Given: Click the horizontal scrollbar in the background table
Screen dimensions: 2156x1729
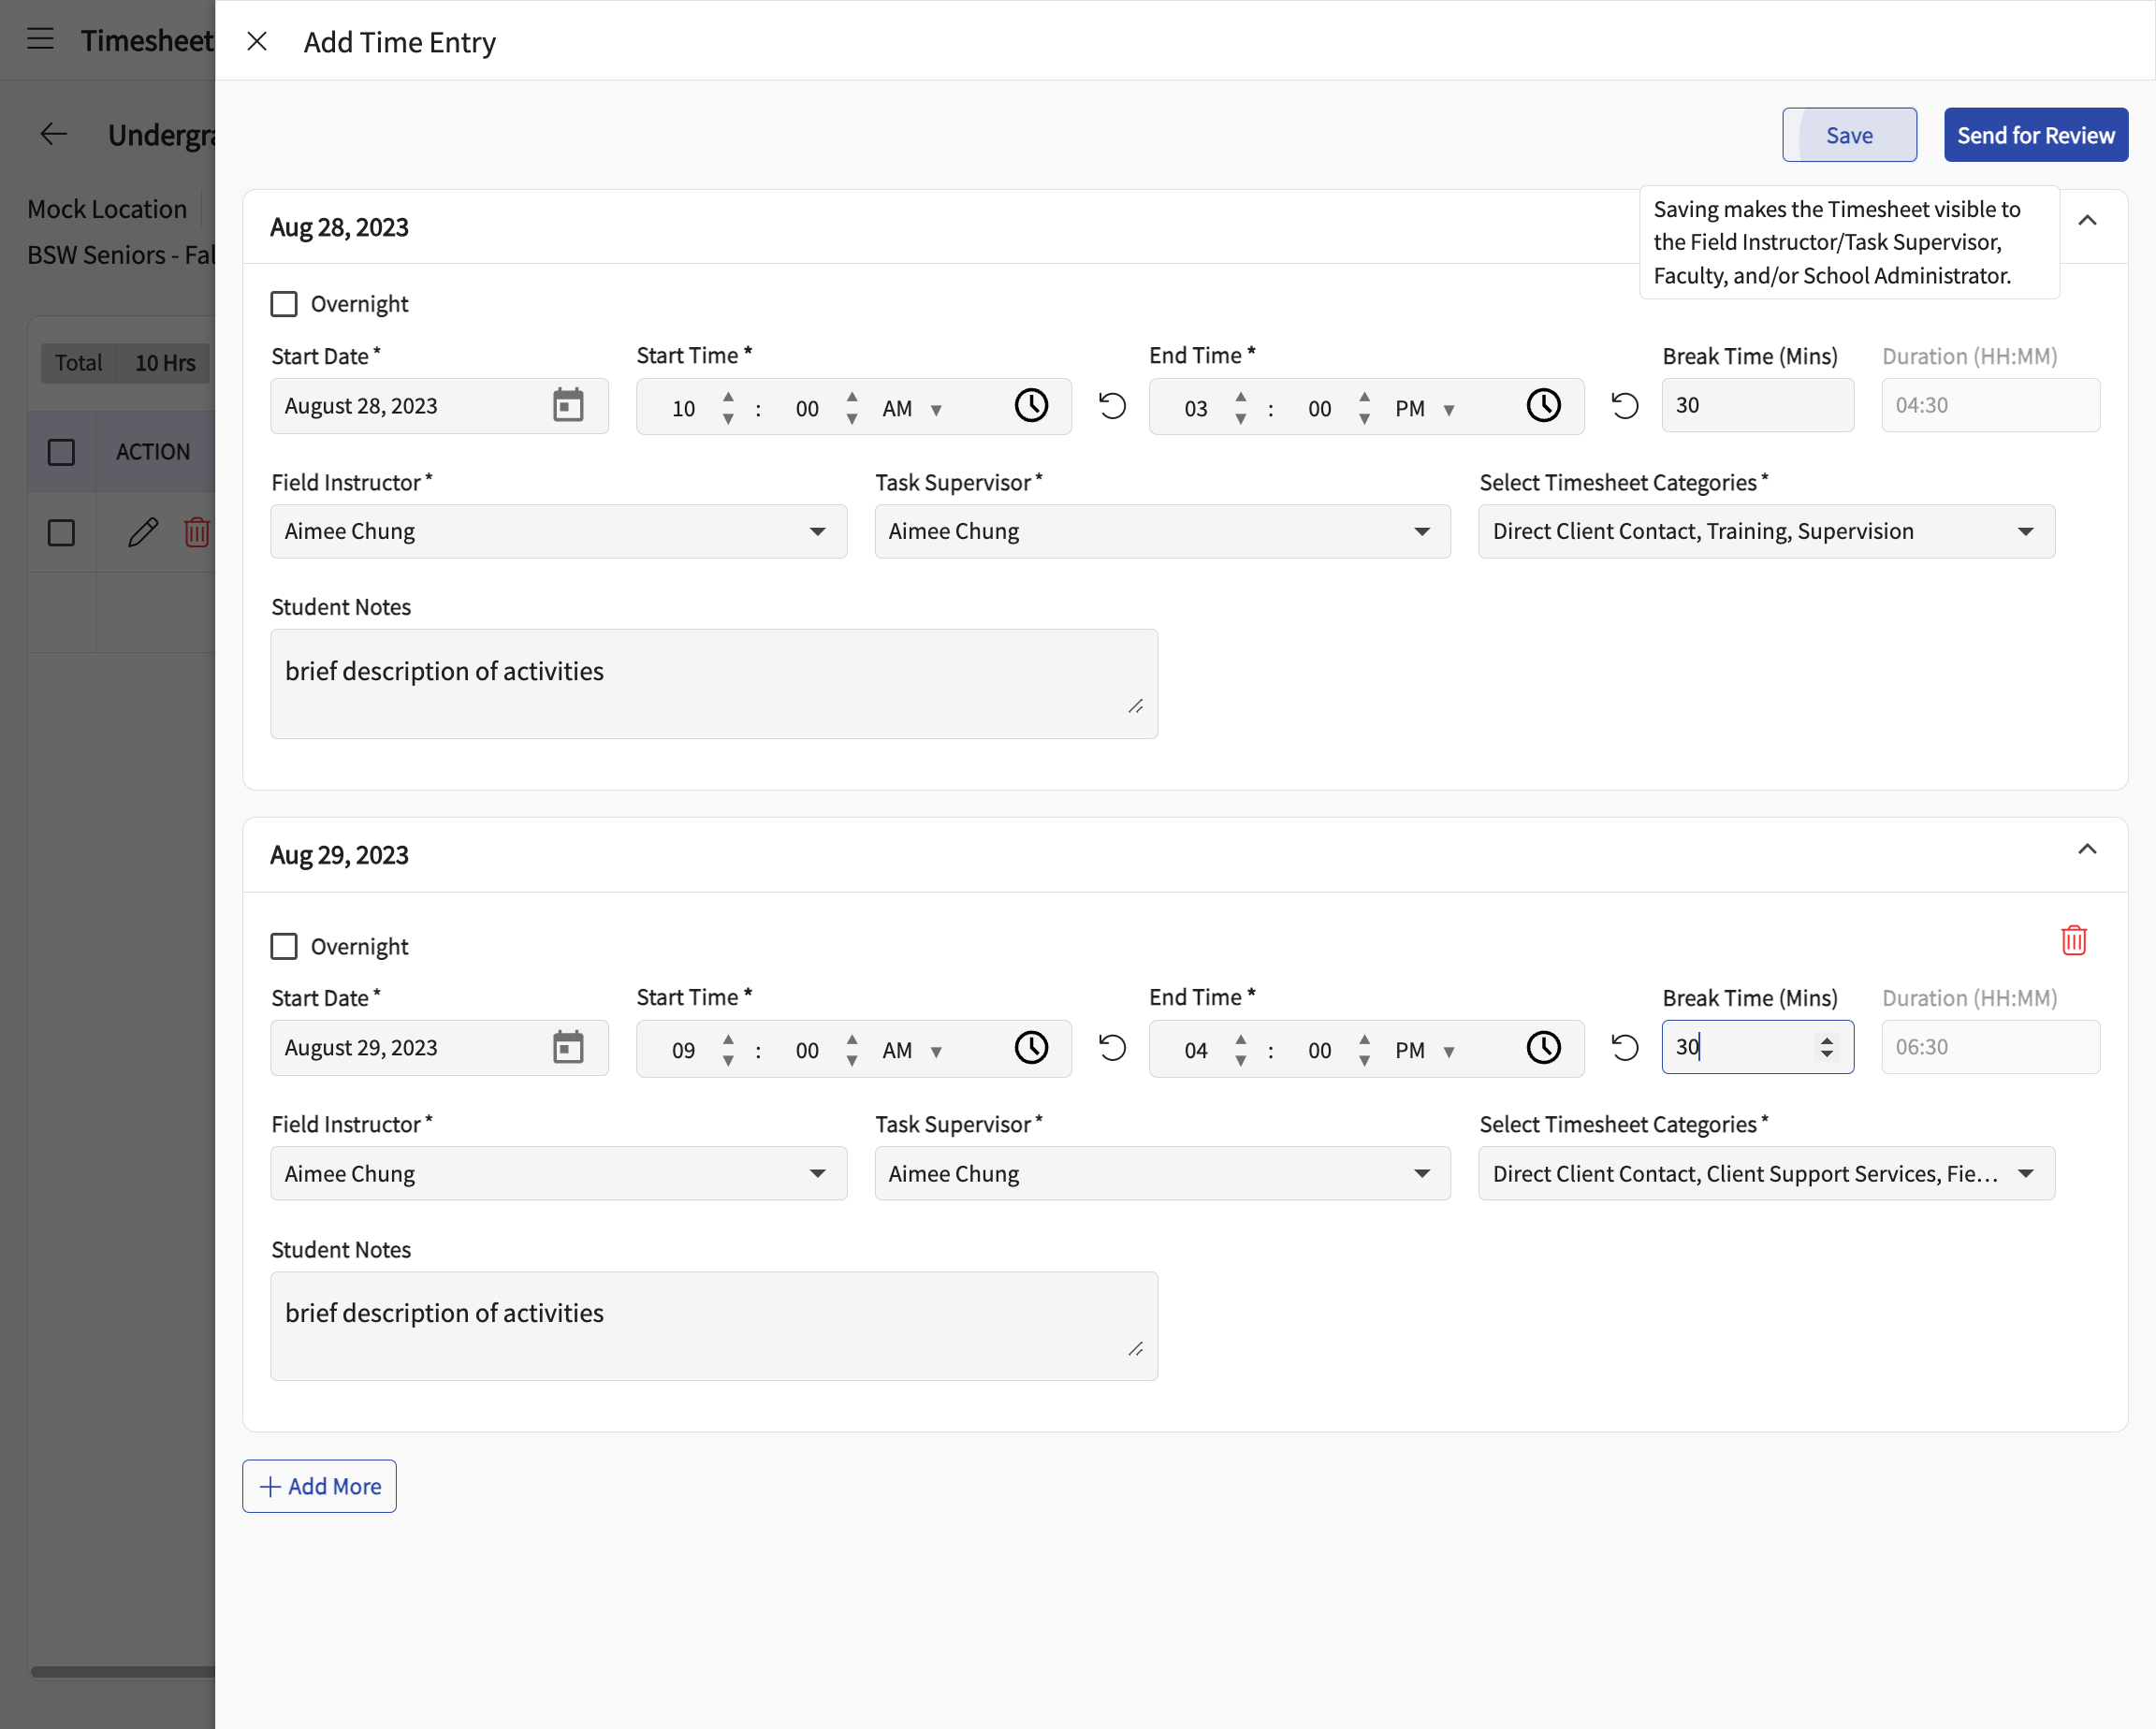Looking at the screenshot, I should [x=122, y=1671].
